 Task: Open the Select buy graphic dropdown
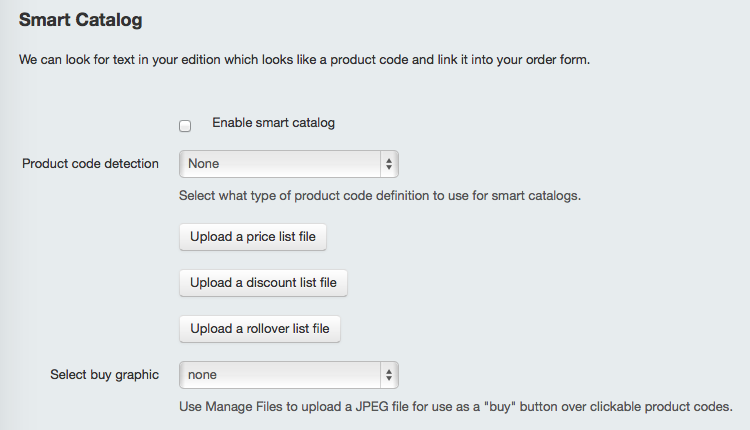point(288,375)
